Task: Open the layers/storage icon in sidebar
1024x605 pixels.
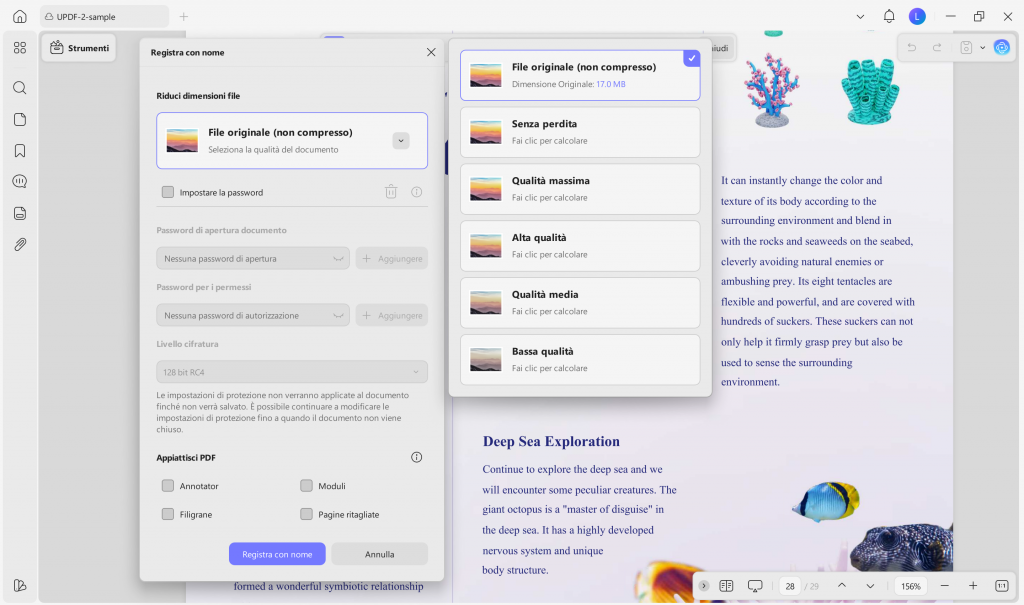Action: tap(20, 213)
